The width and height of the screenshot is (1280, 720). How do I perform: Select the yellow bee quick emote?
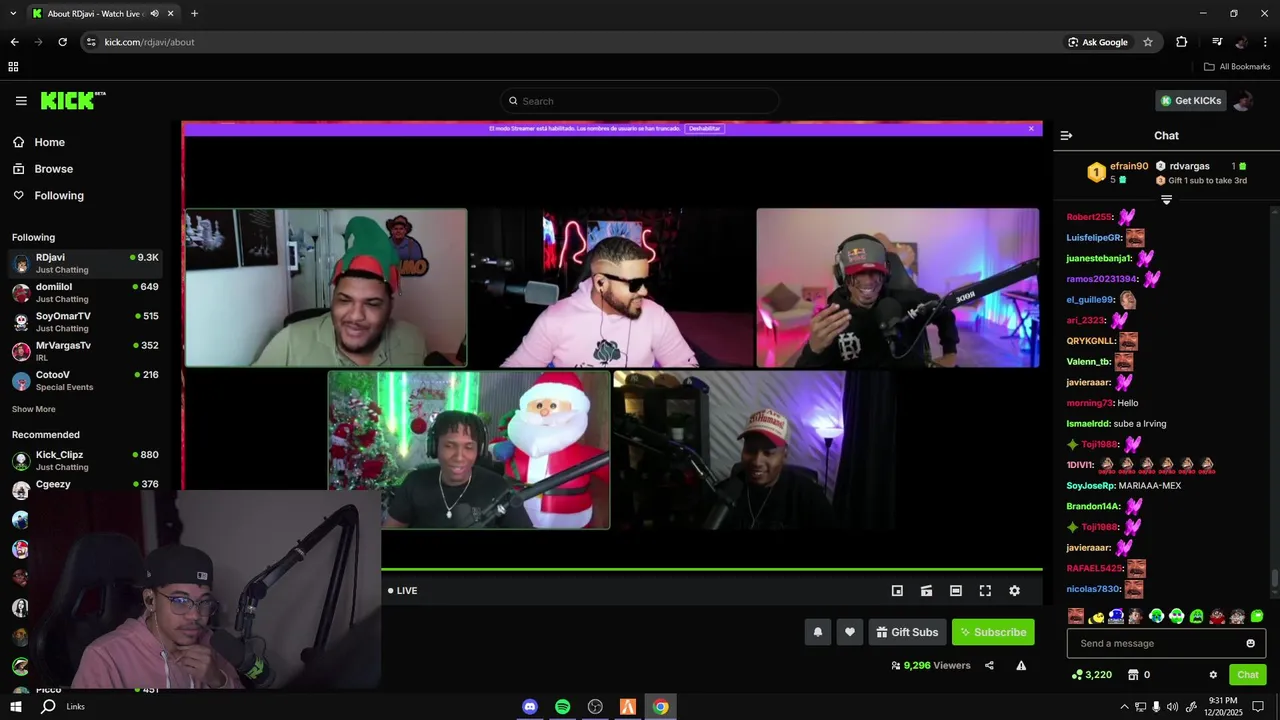[1096, 616]
